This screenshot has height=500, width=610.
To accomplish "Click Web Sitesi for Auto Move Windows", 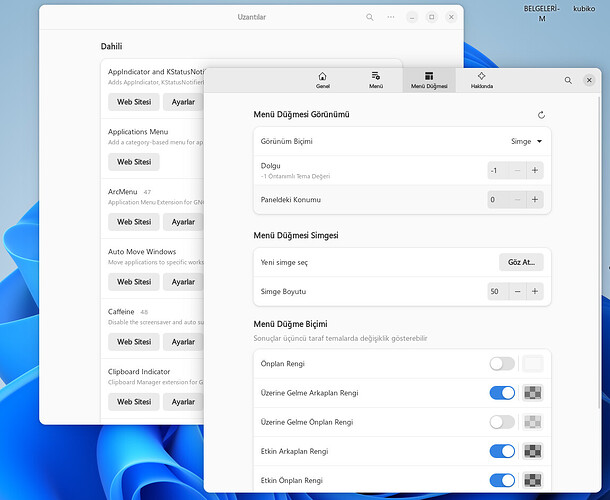I will coord(134,282).
